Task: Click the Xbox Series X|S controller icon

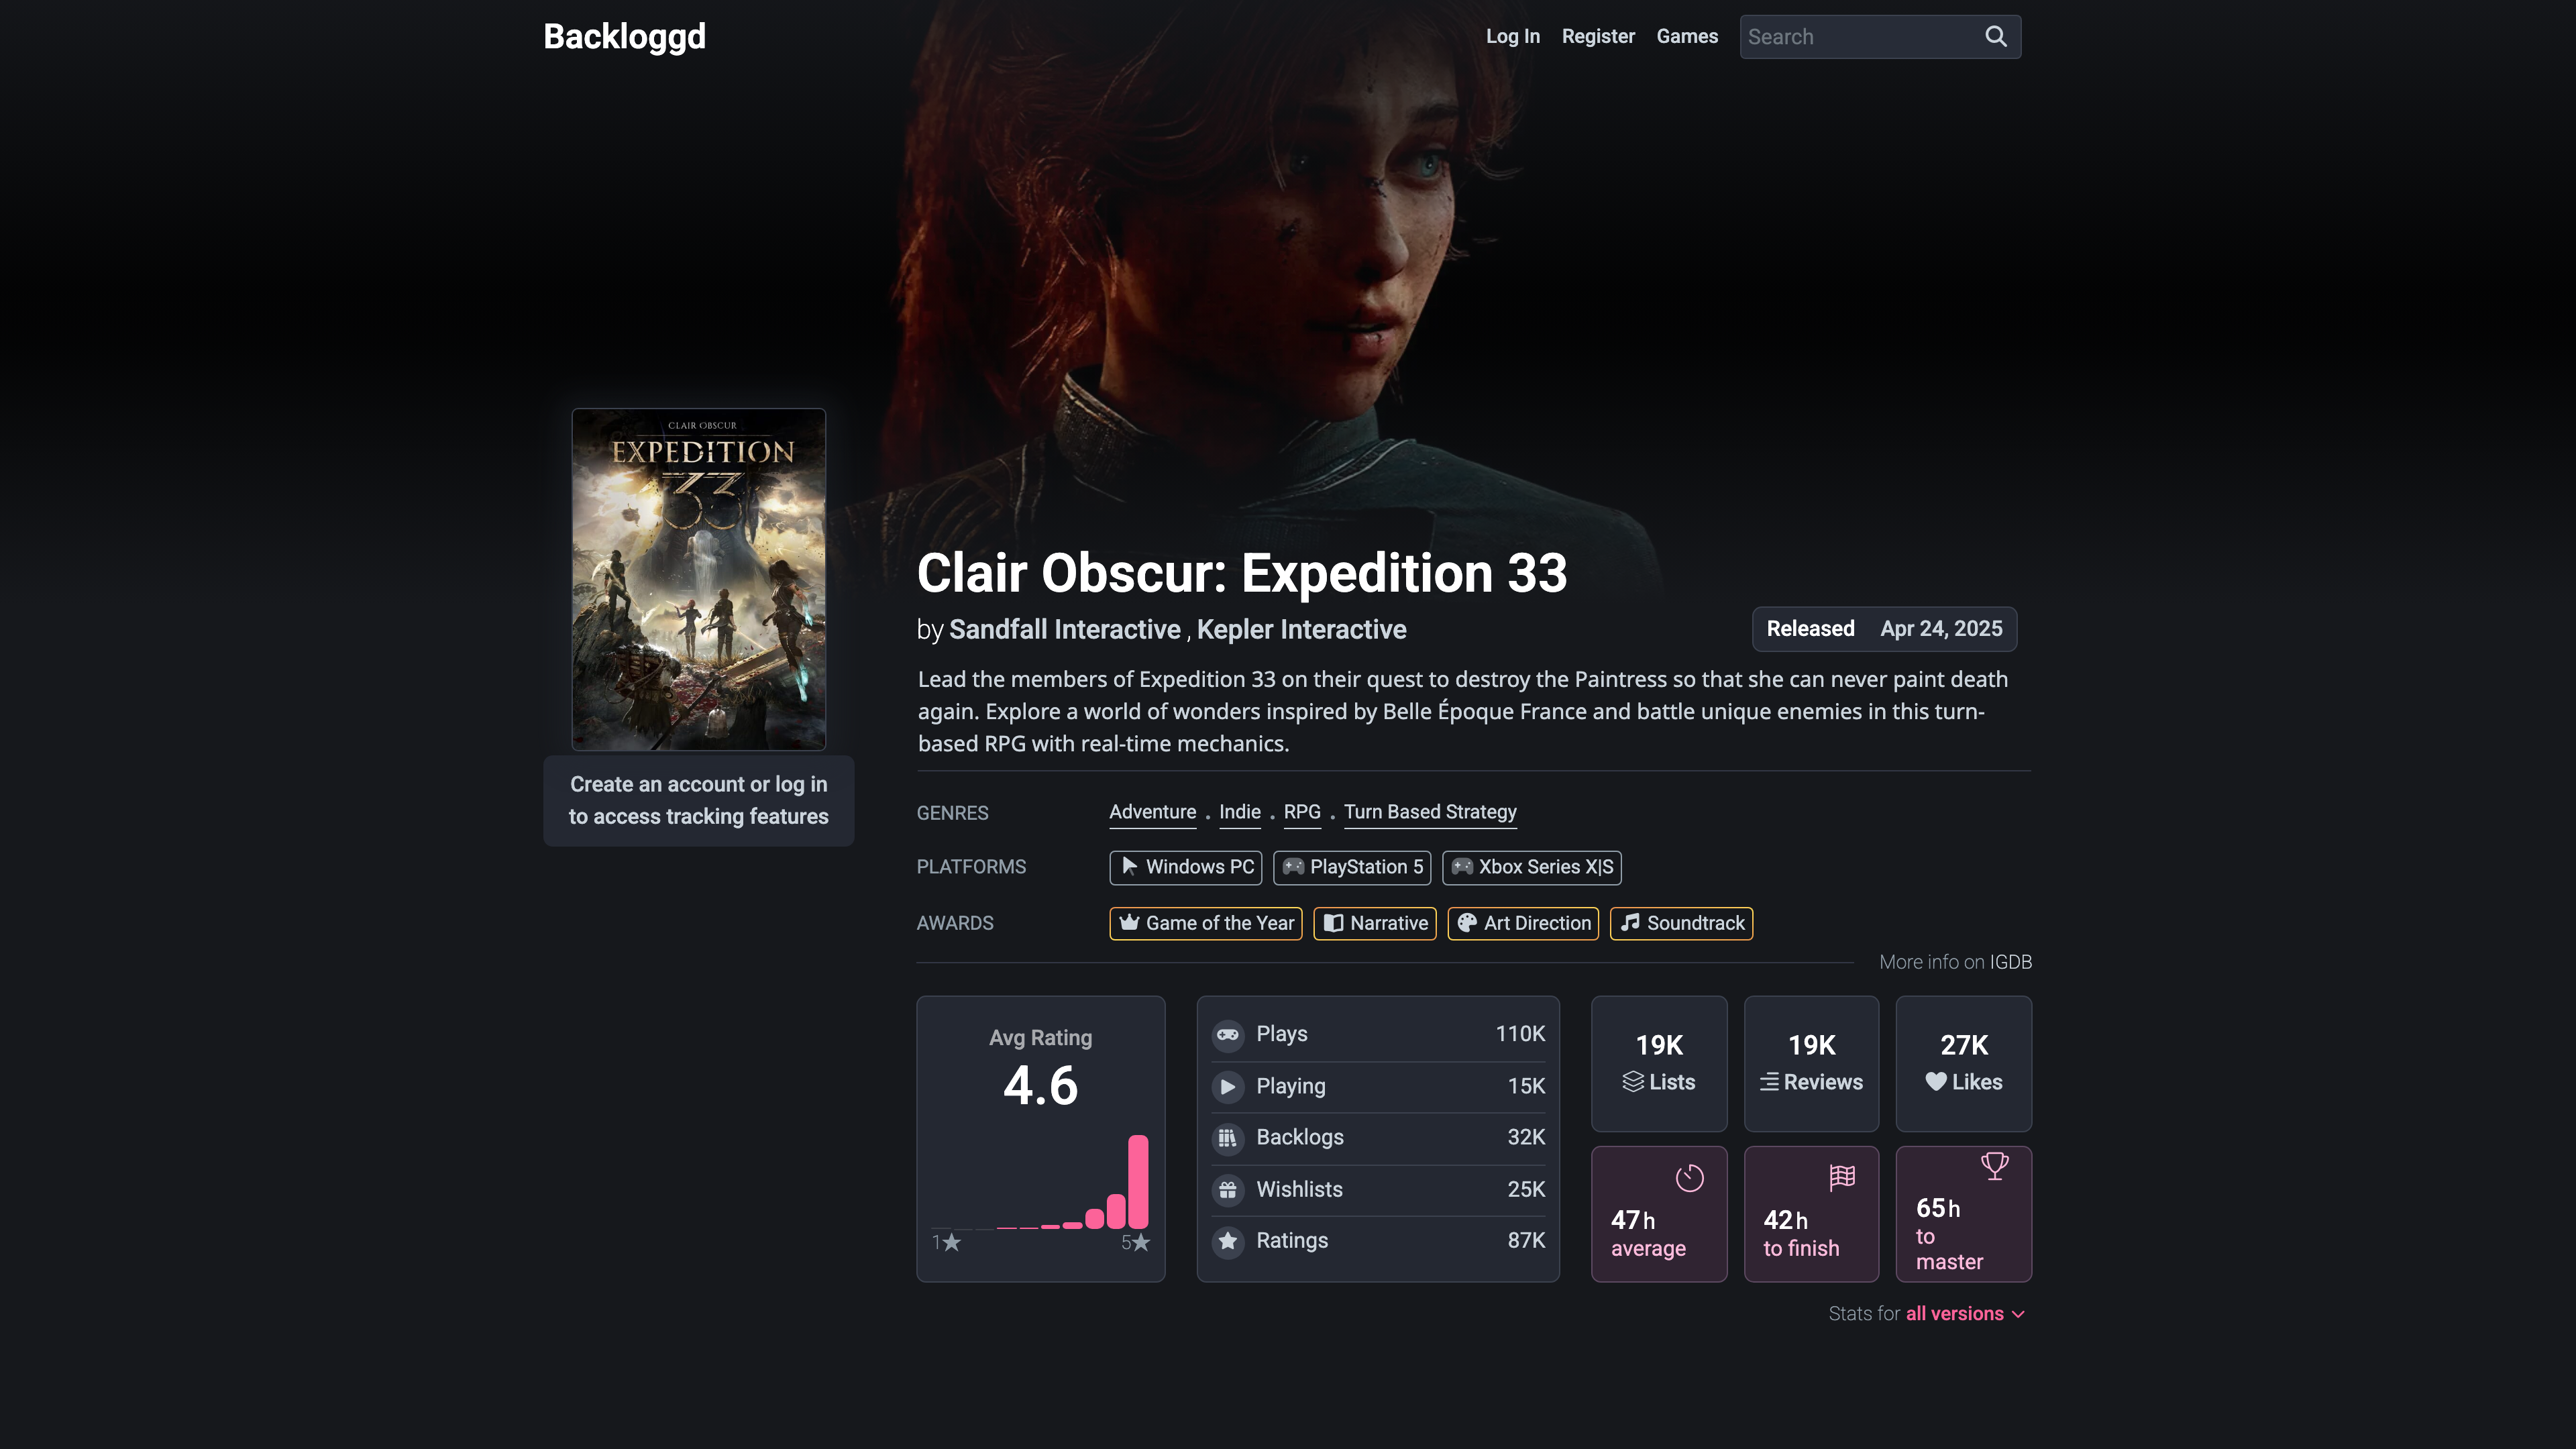Action: (1462, 867)
